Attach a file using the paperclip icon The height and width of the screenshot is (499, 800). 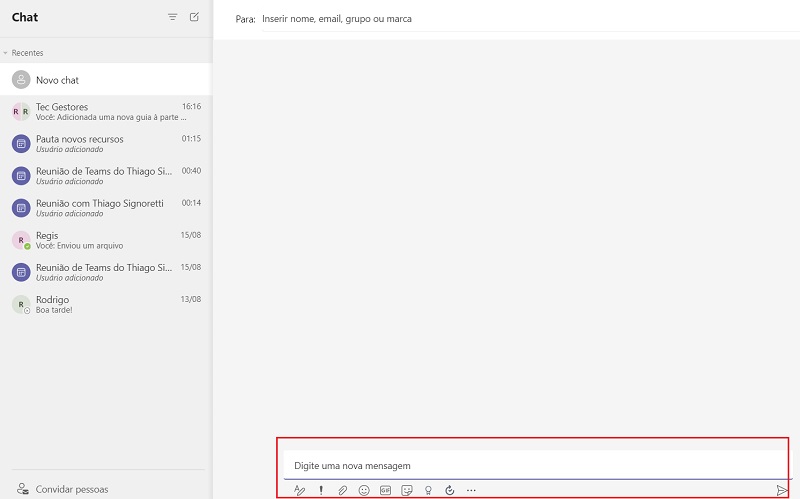click(342, 490)
